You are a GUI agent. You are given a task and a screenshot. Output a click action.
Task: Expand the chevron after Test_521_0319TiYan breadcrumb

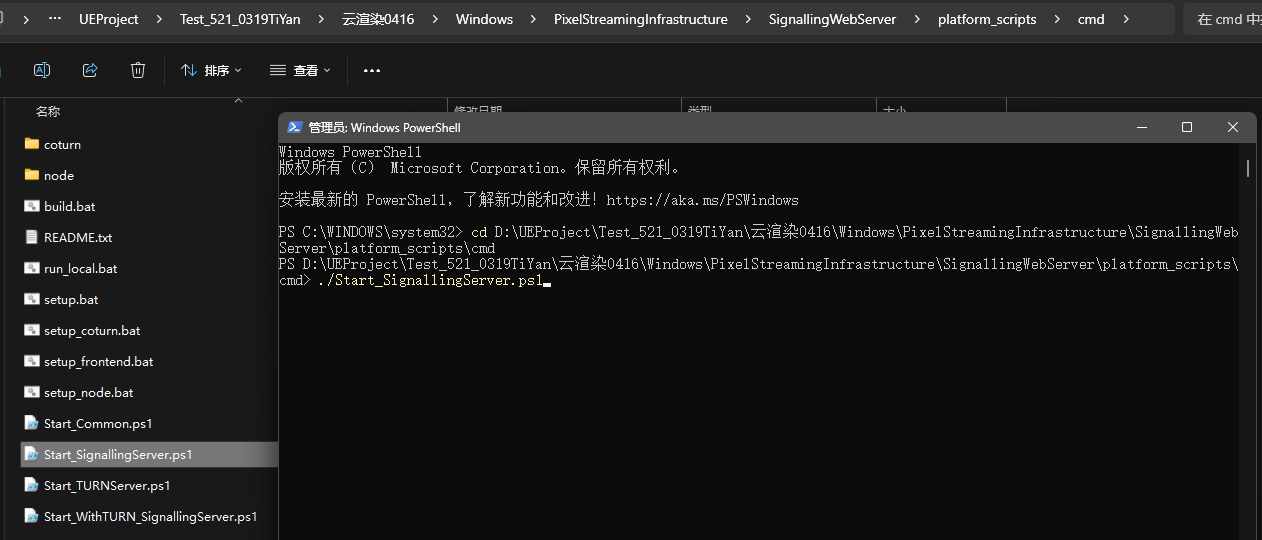coord(321,19)
